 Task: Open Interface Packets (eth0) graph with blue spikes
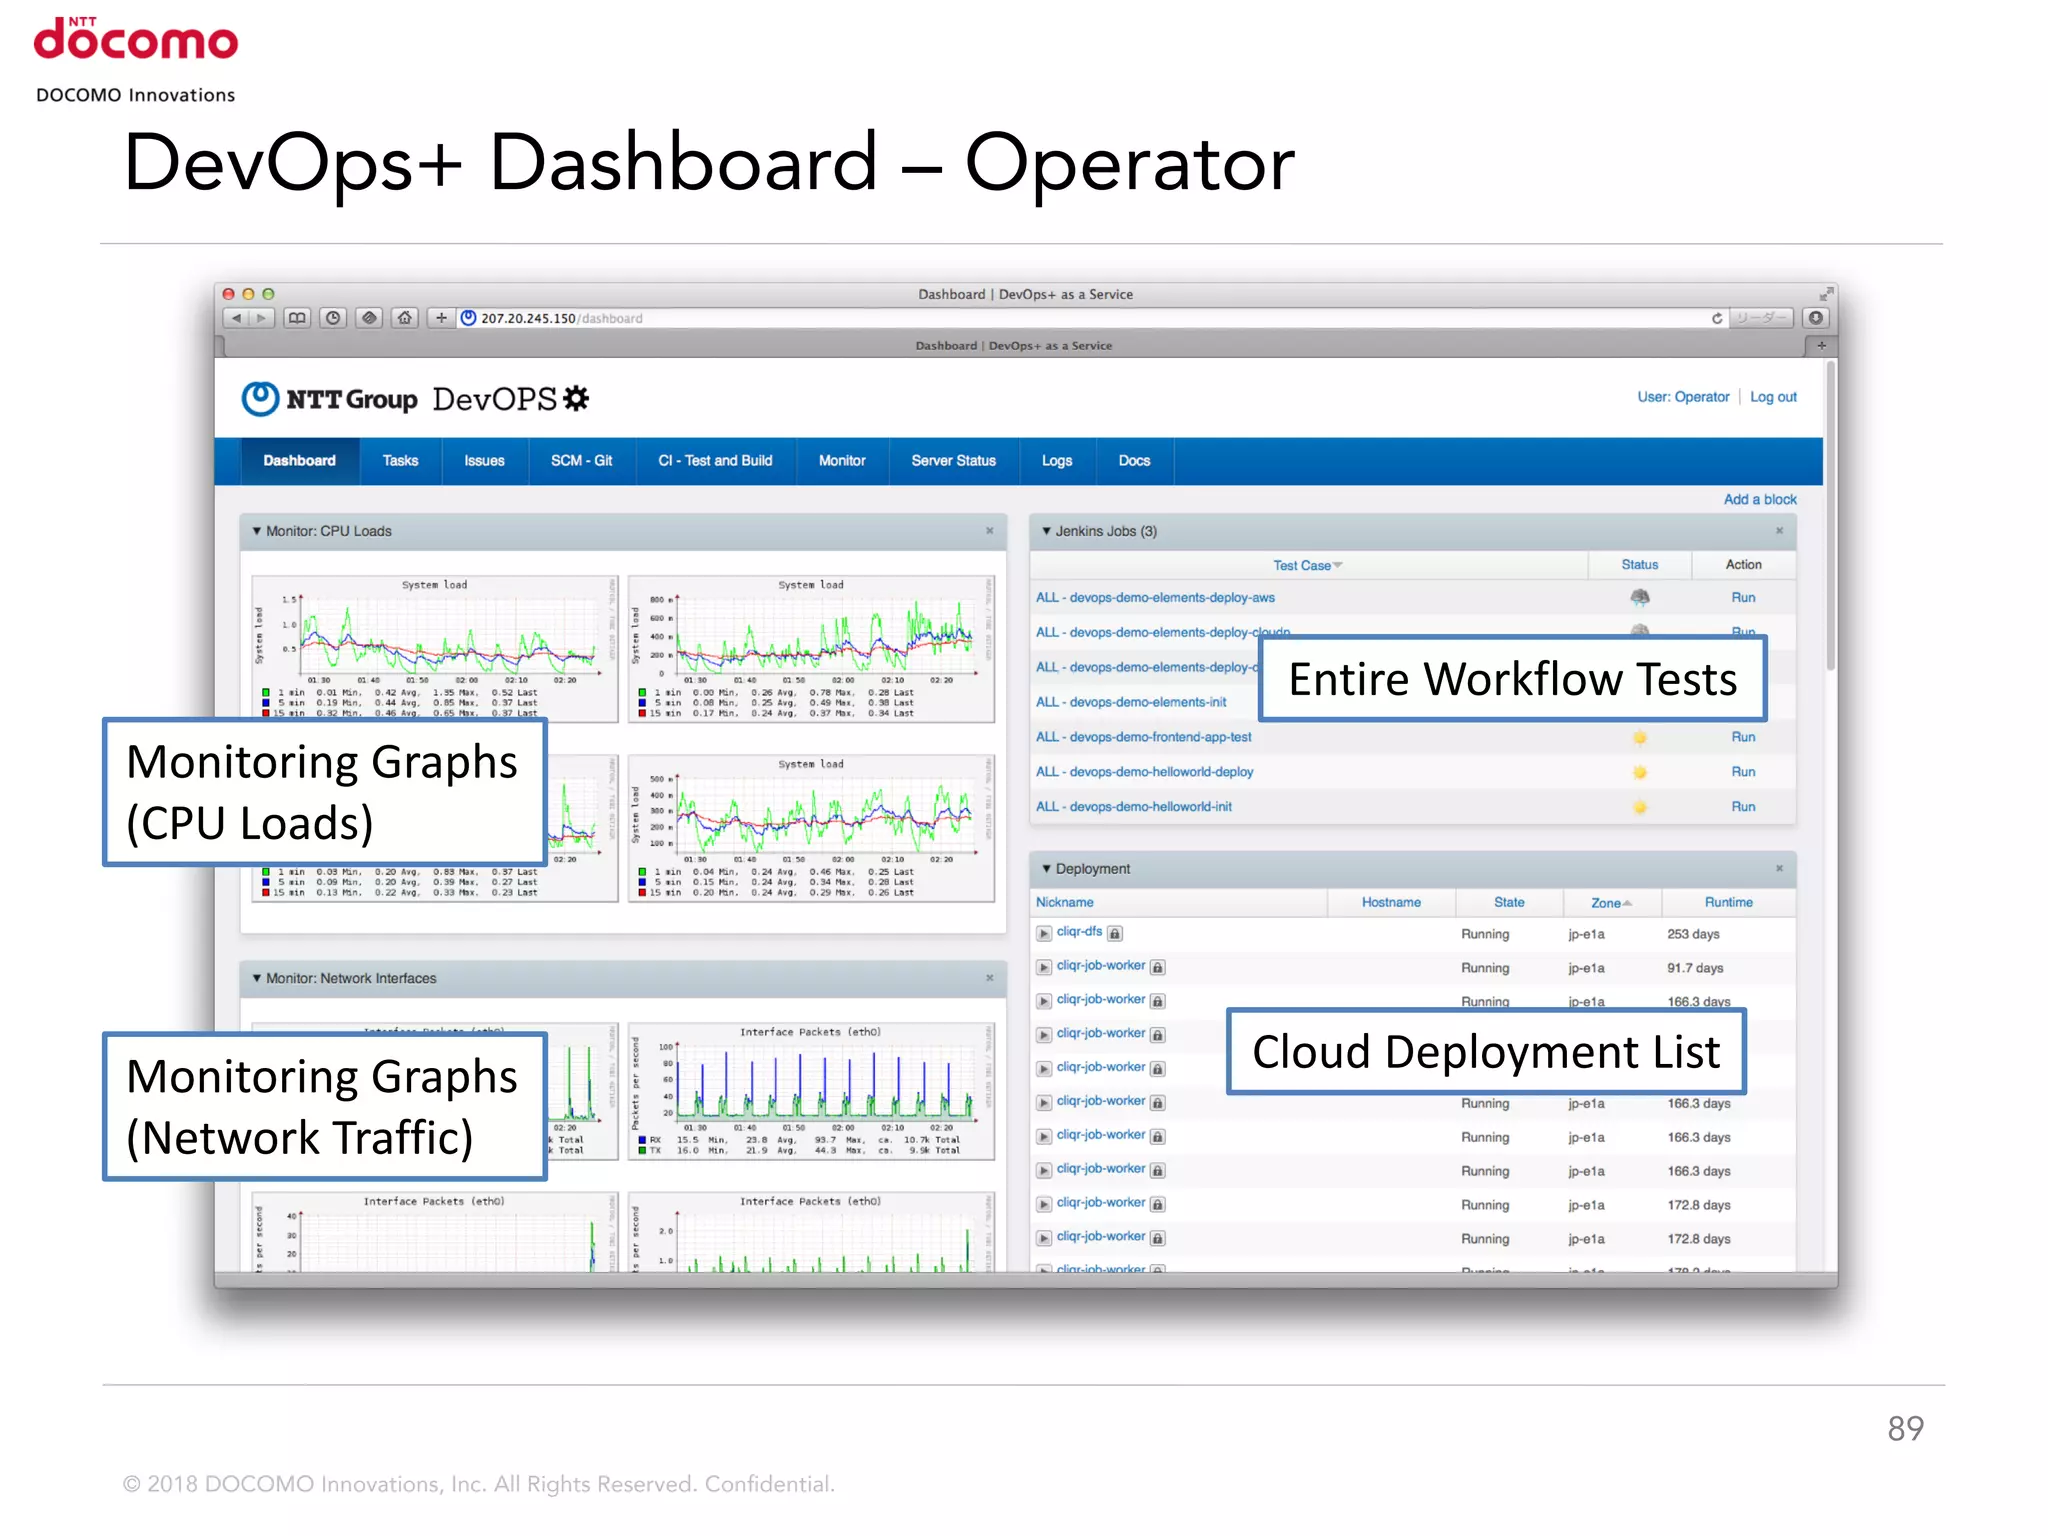click(811, 1091)
